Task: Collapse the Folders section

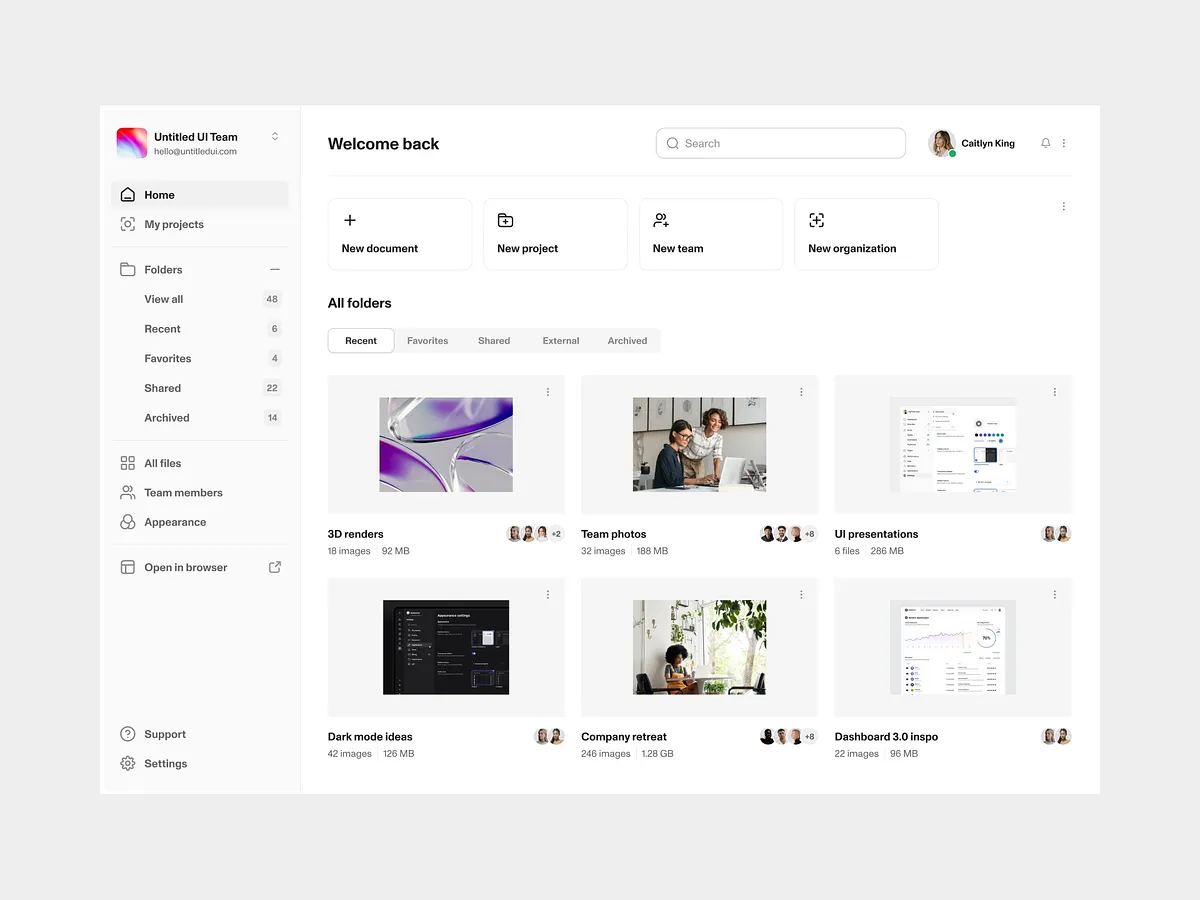Action: pos(273,269)
